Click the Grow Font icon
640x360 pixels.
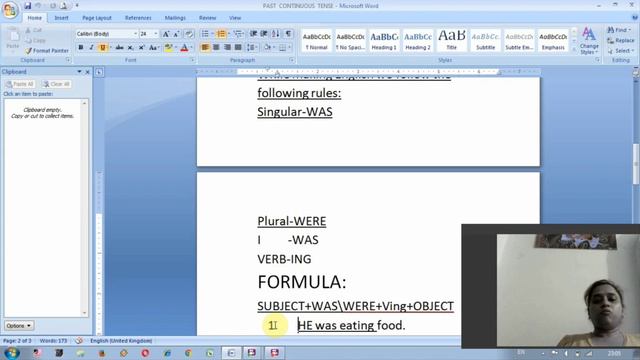[x=166, y=34]
